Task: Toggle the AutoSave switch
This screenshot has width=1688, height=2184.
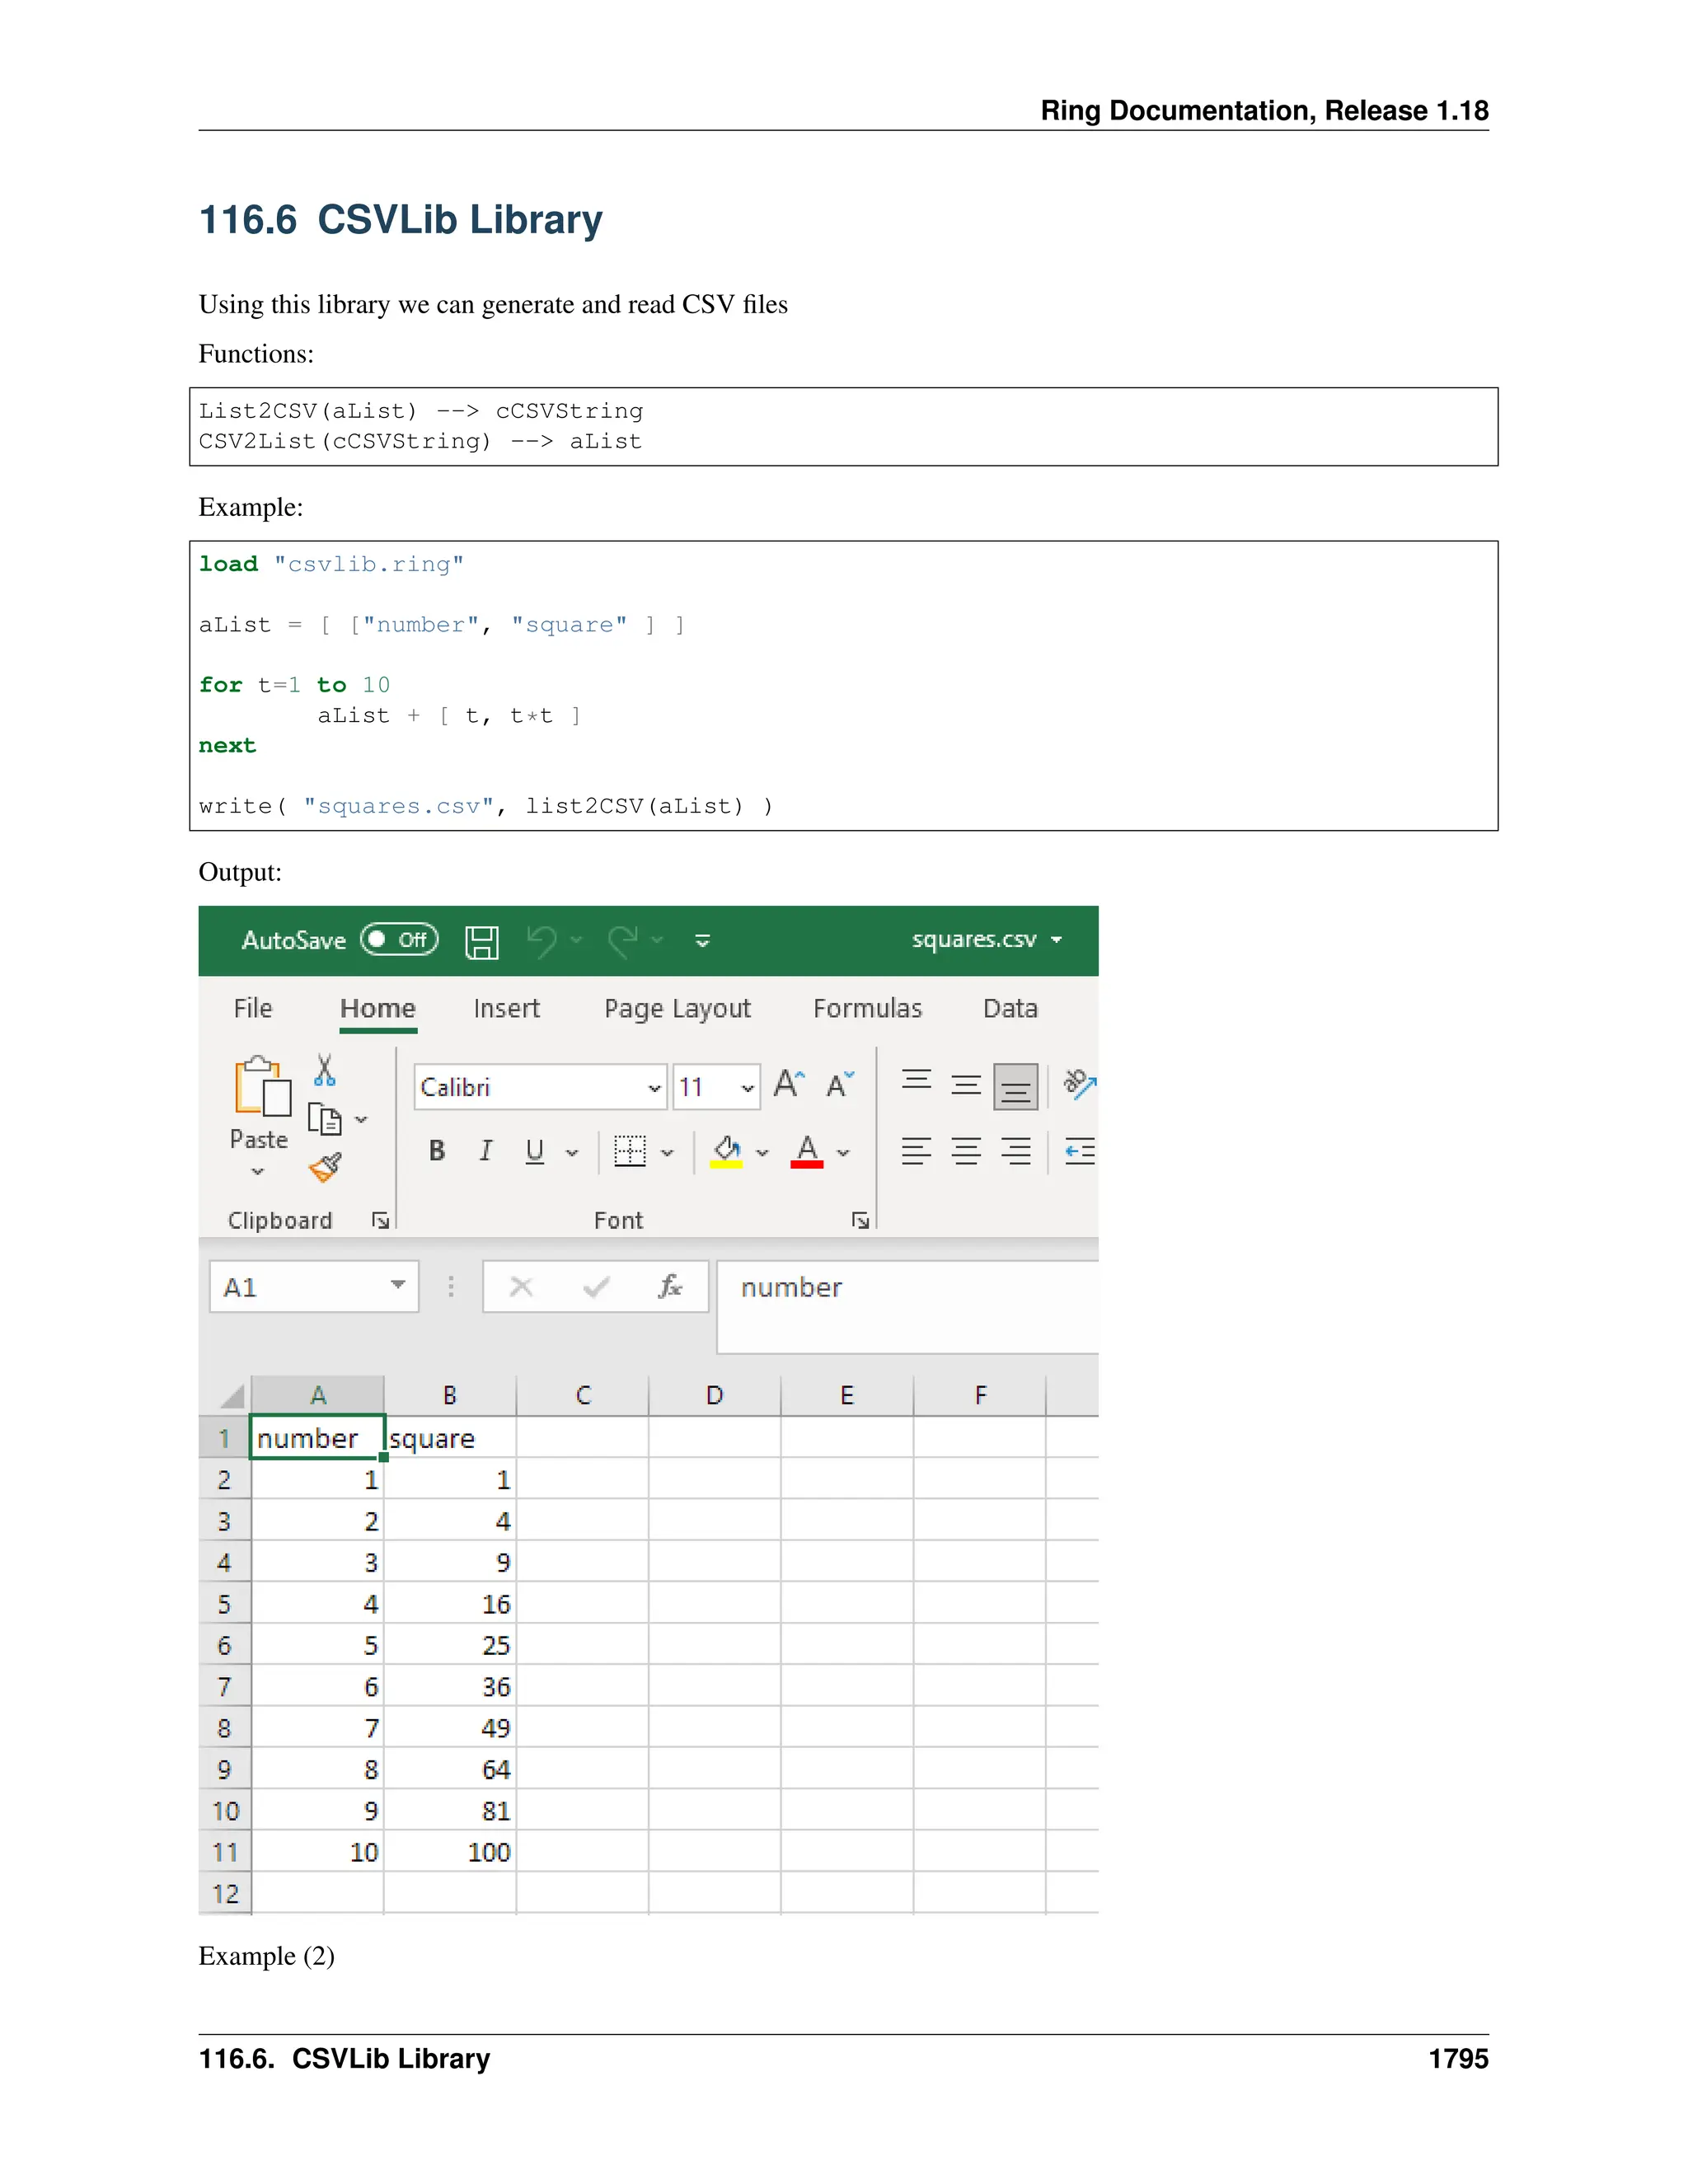Action: click(x=399, y=940)
